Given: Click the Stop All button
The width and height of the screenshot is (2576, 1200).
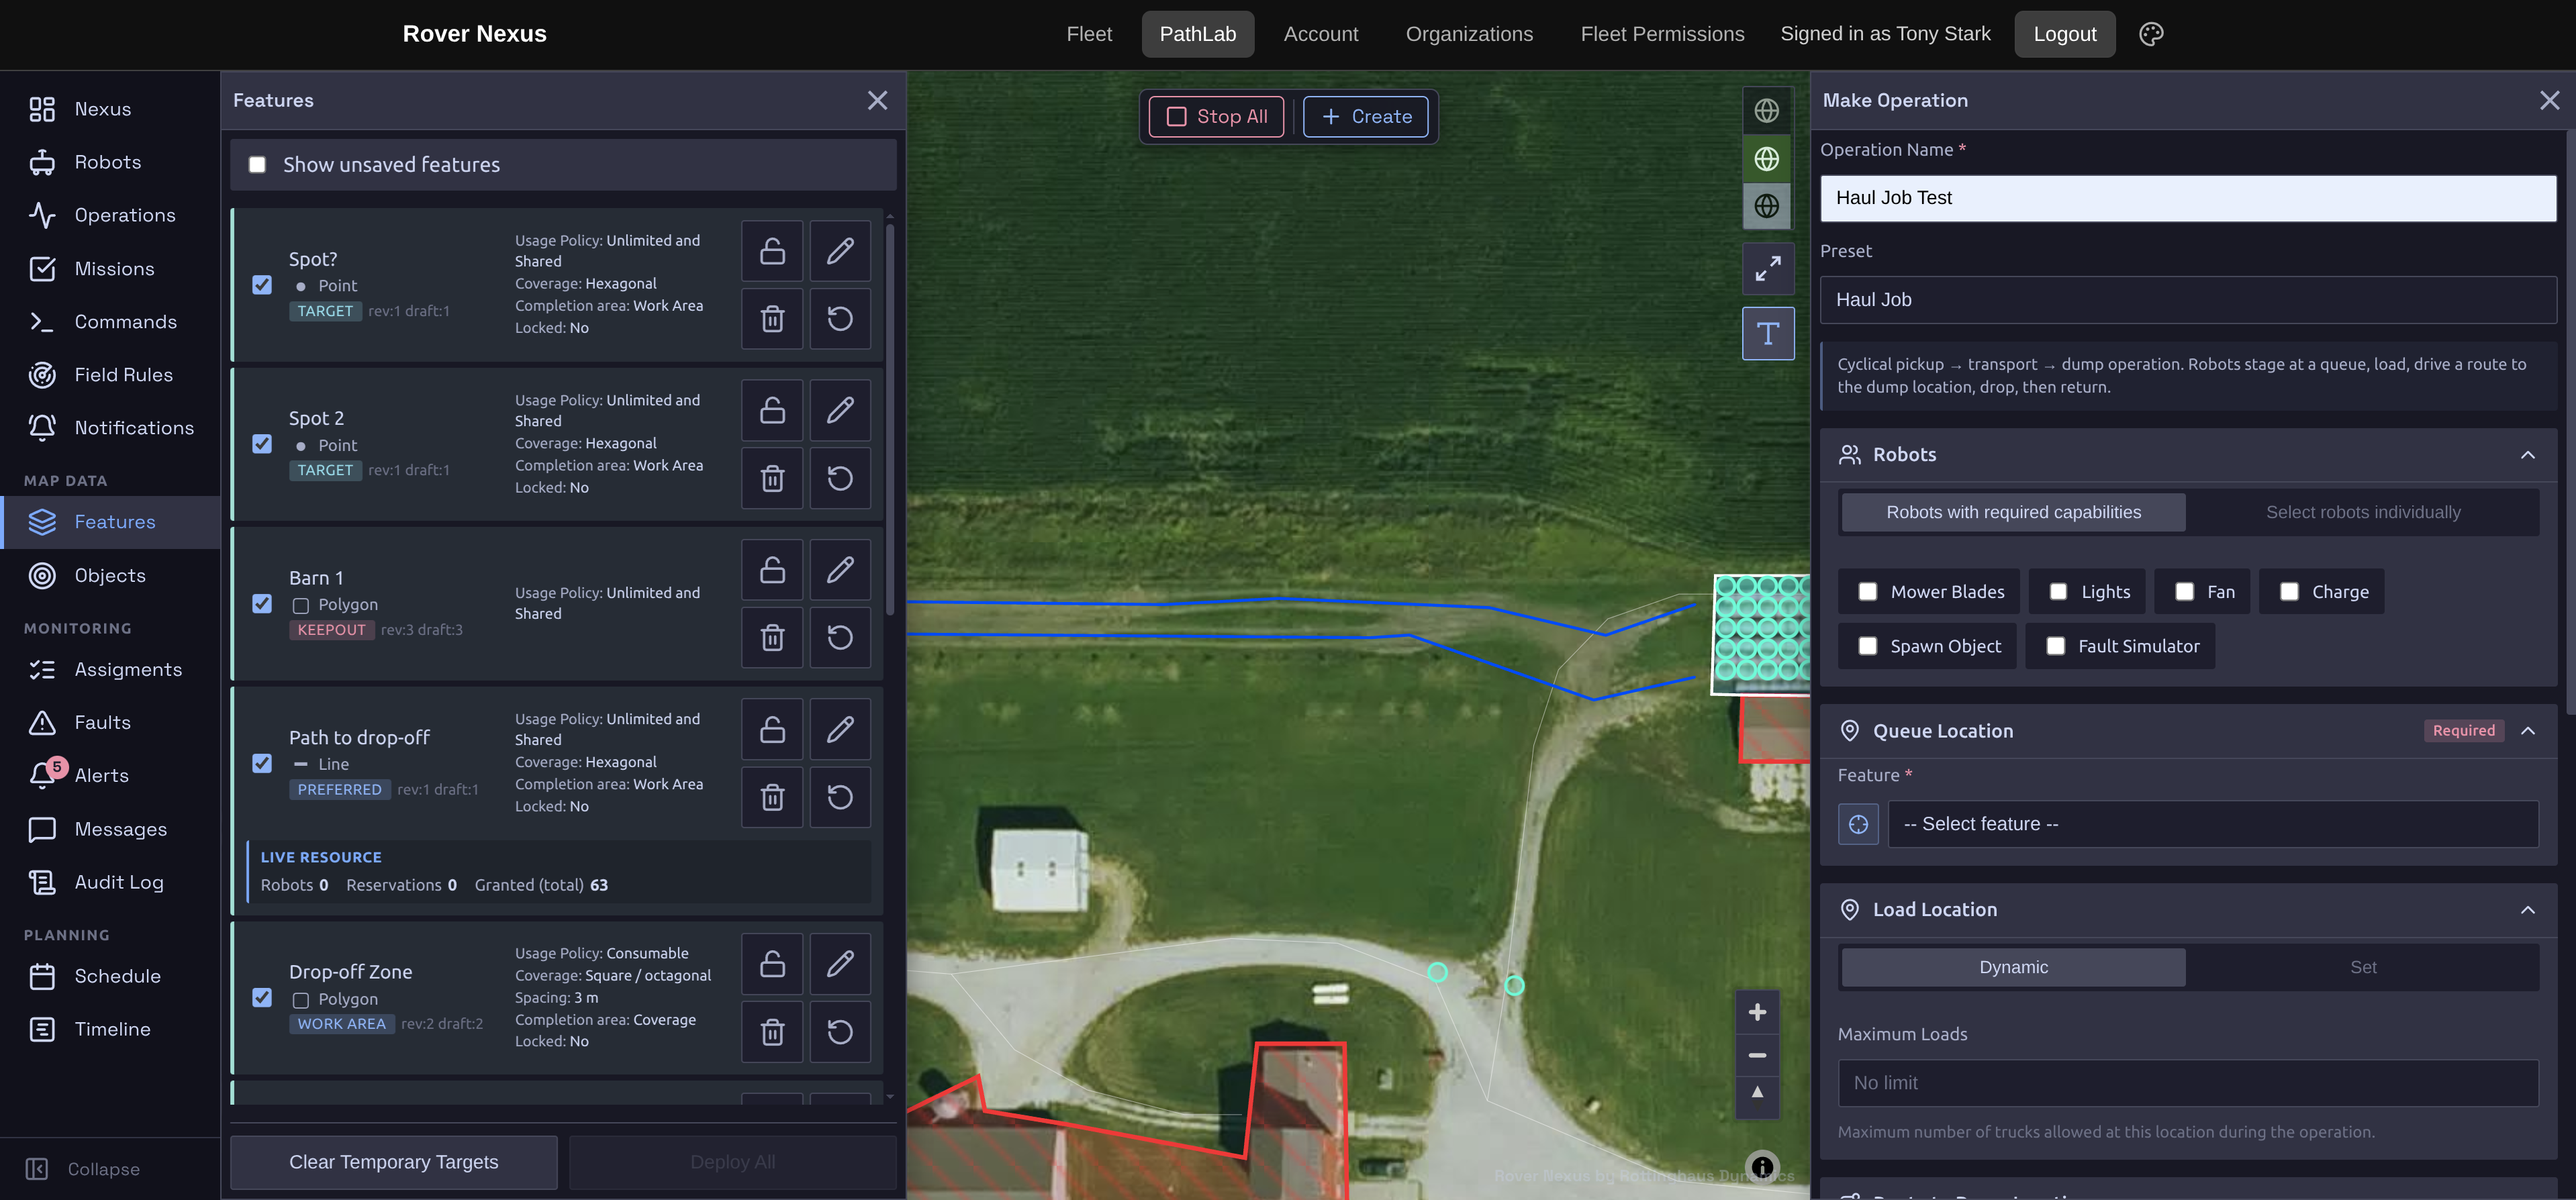Looking at the screenshot, I should [1217, 117].
